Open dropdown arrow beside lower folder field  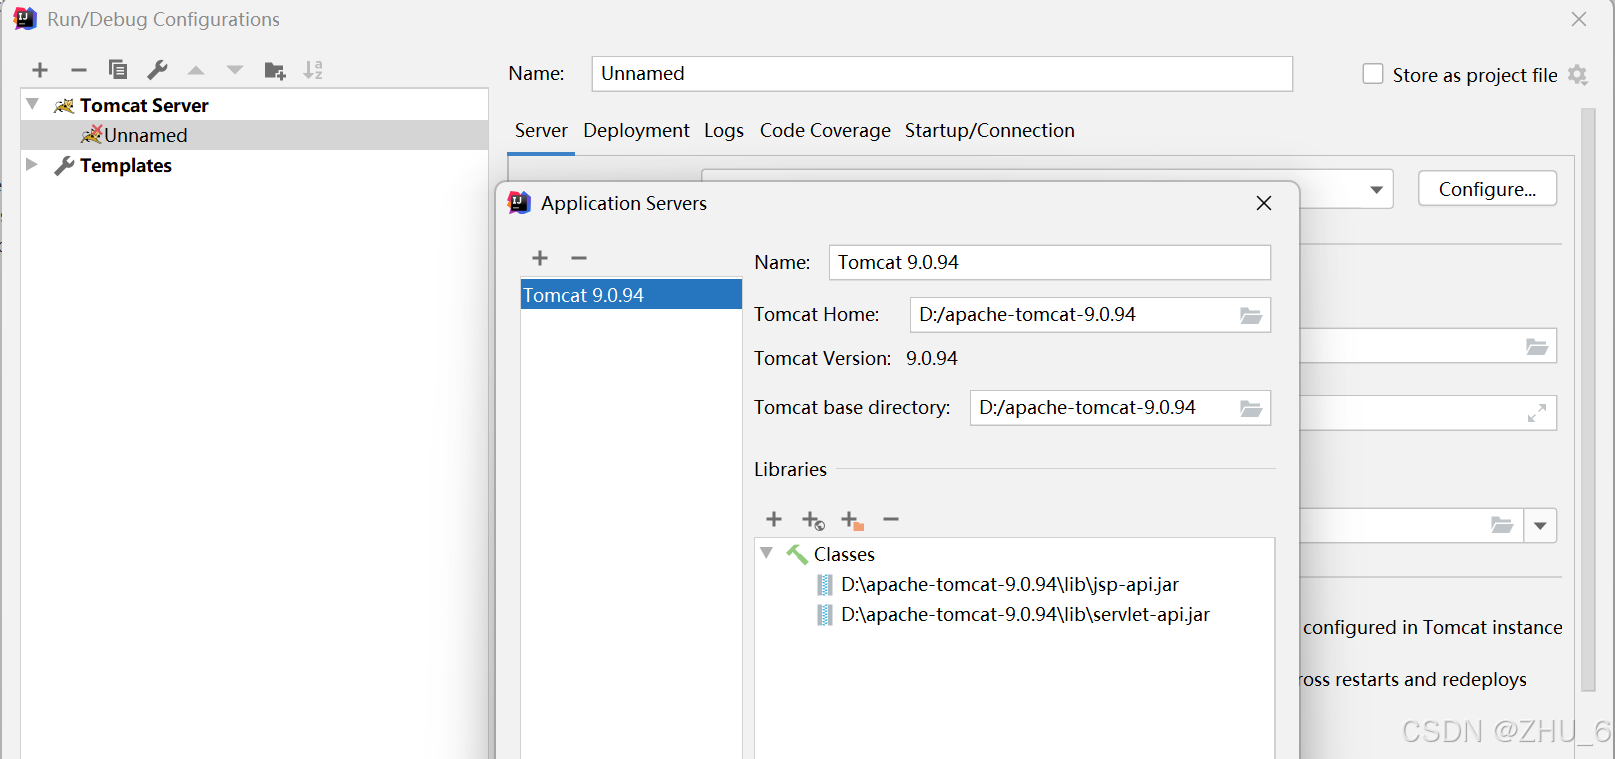pos(1540,526)
